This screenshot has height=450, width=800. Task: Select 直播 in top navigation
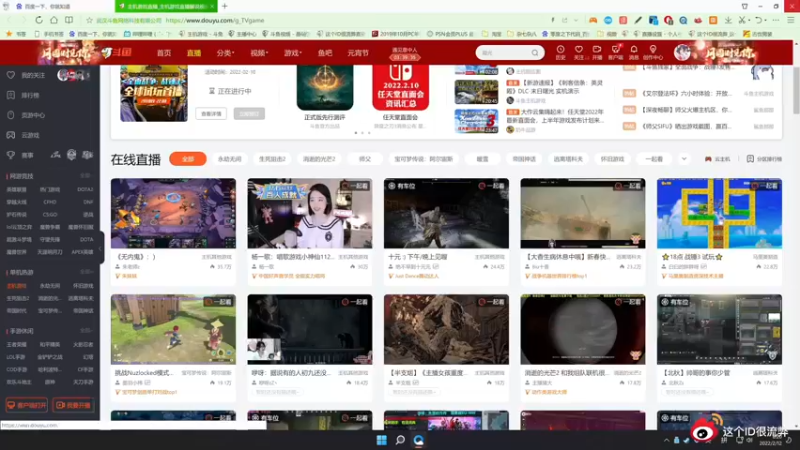point(194,53)
